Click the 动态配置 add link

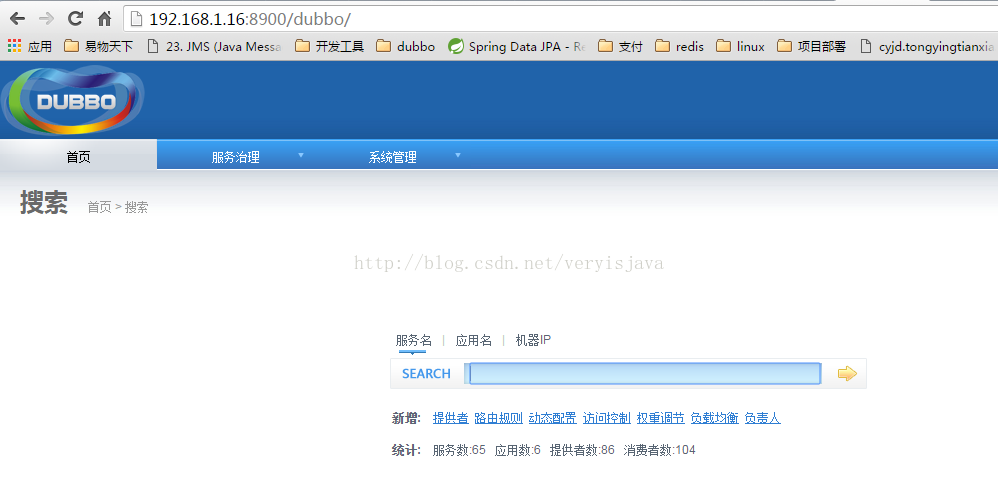(552, 418)
